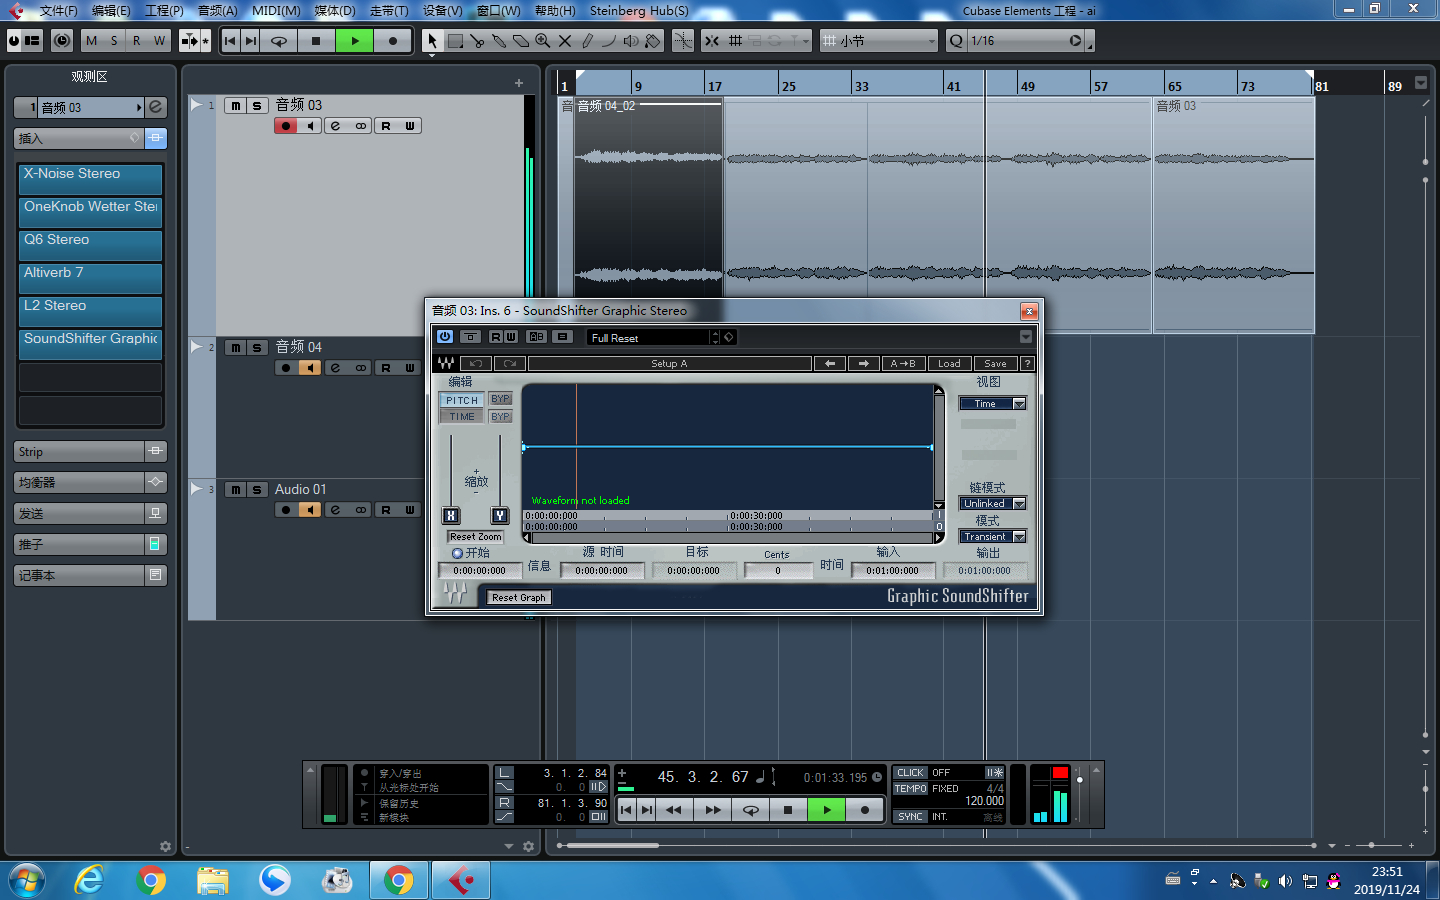Open the Steinberg Hub(S) menu

[639, 11]
